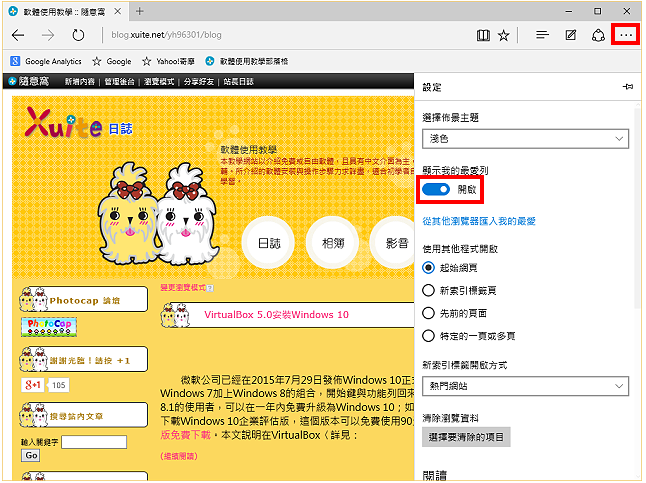Screen dimensions: 646x483
Task: Click the 隨意窩 toolbar logo
Action: tap(29, 81)
